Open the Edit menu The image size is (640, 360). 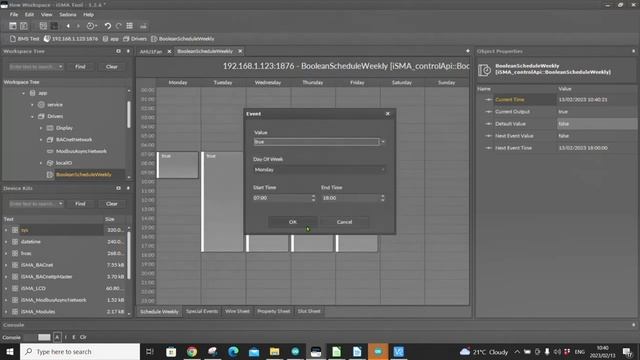[29, 14]
